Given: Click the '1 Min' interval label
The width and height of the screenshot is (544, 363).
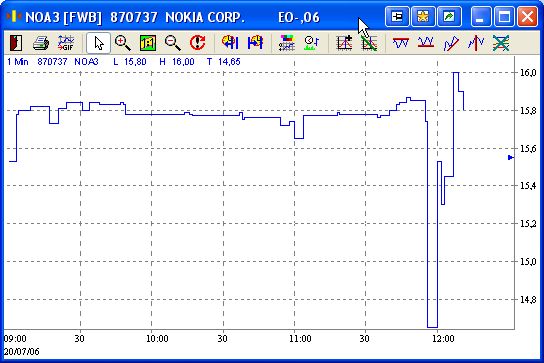Looking at the screenshot, I should (x=18, y=62).
